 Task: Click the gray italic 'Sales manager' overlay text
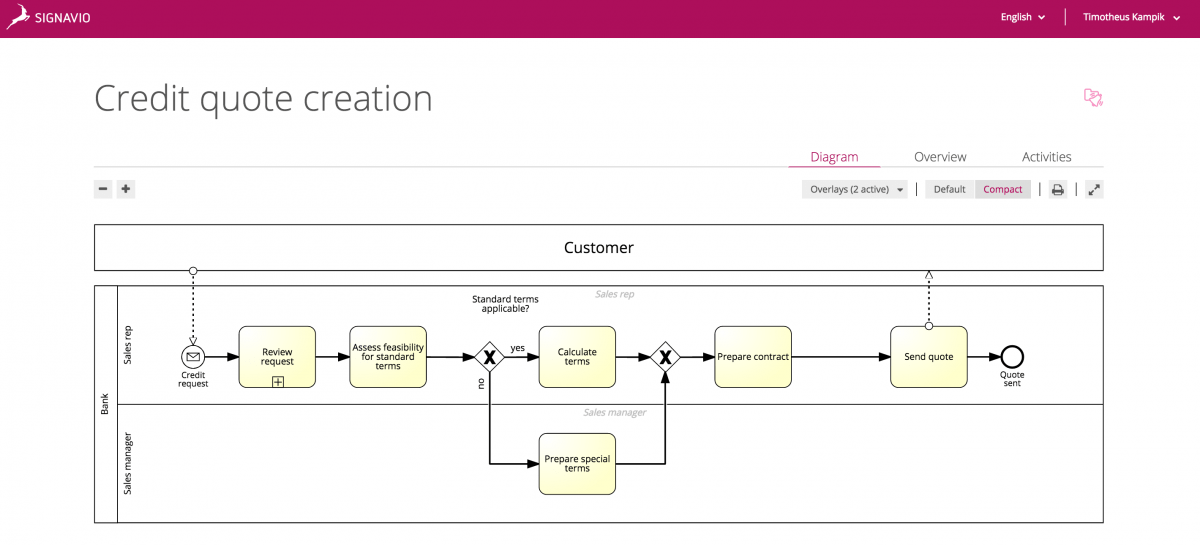614,412
